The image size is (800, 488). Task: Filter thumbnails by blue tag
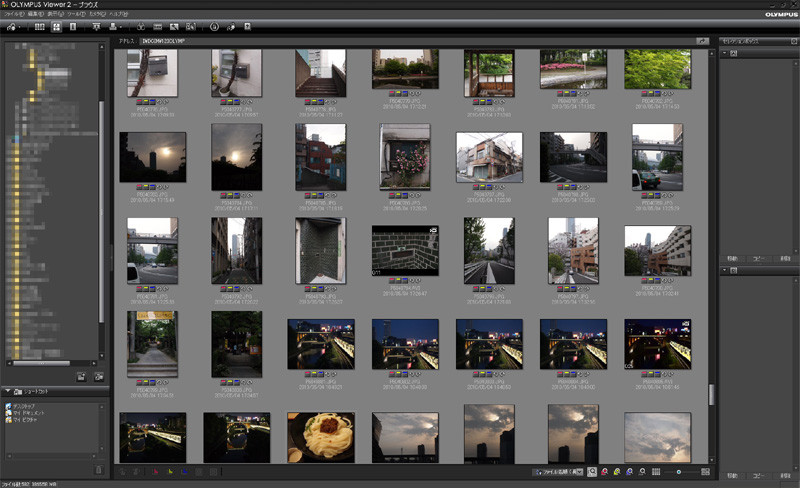coord(630,472)
